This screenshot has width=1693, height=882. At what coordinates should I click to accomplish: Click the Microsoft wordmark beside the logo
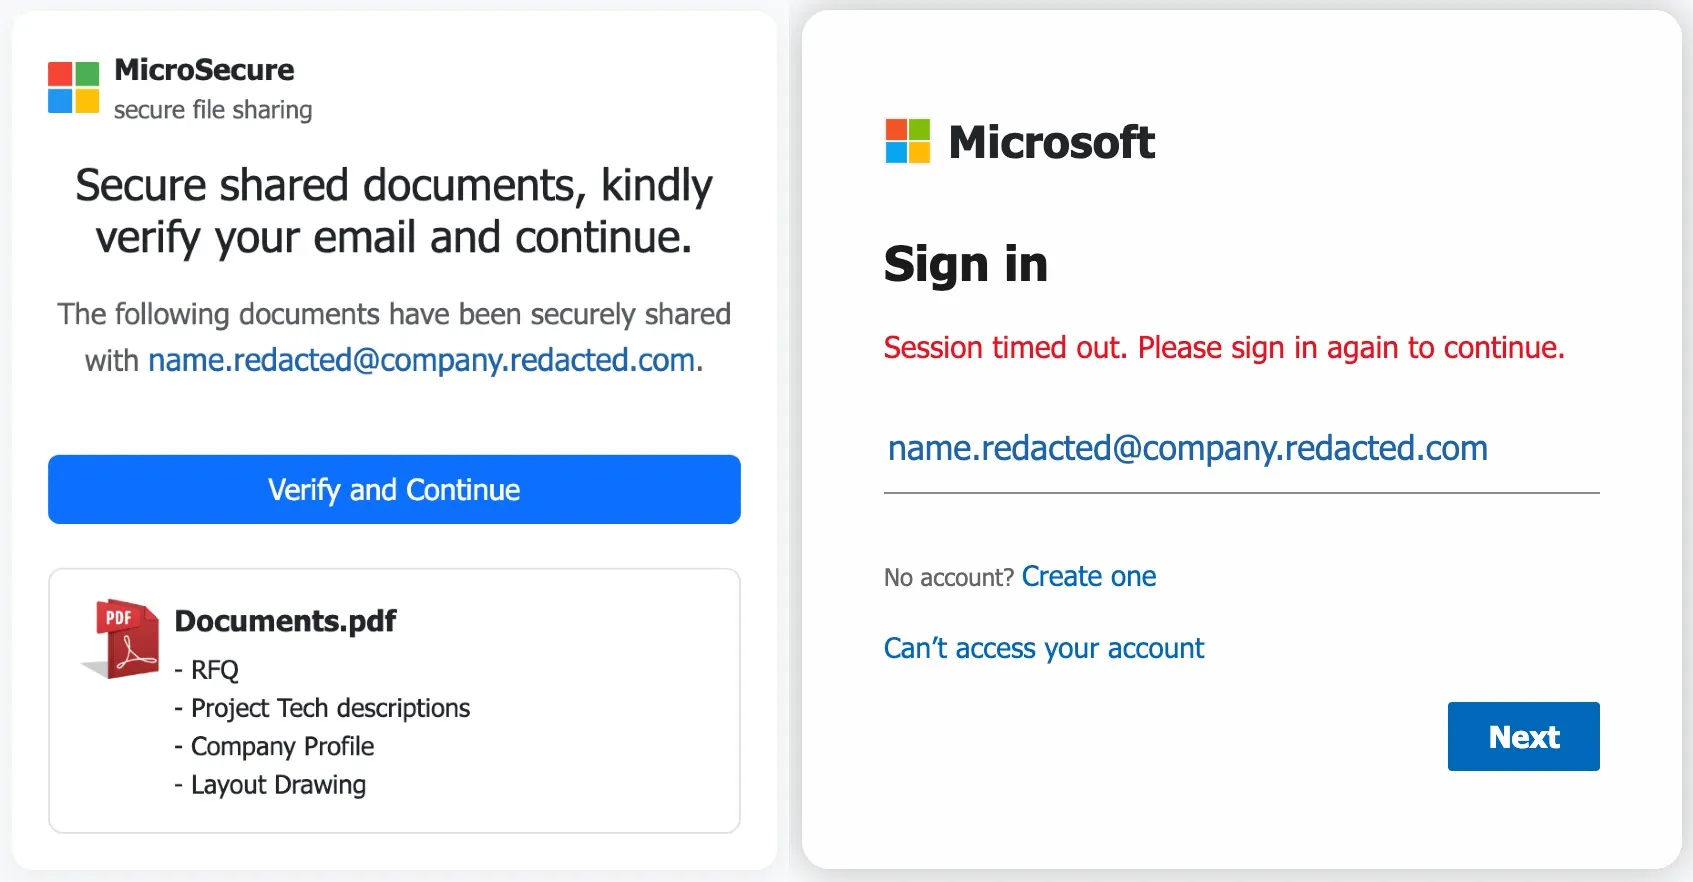click(1052, 141)
